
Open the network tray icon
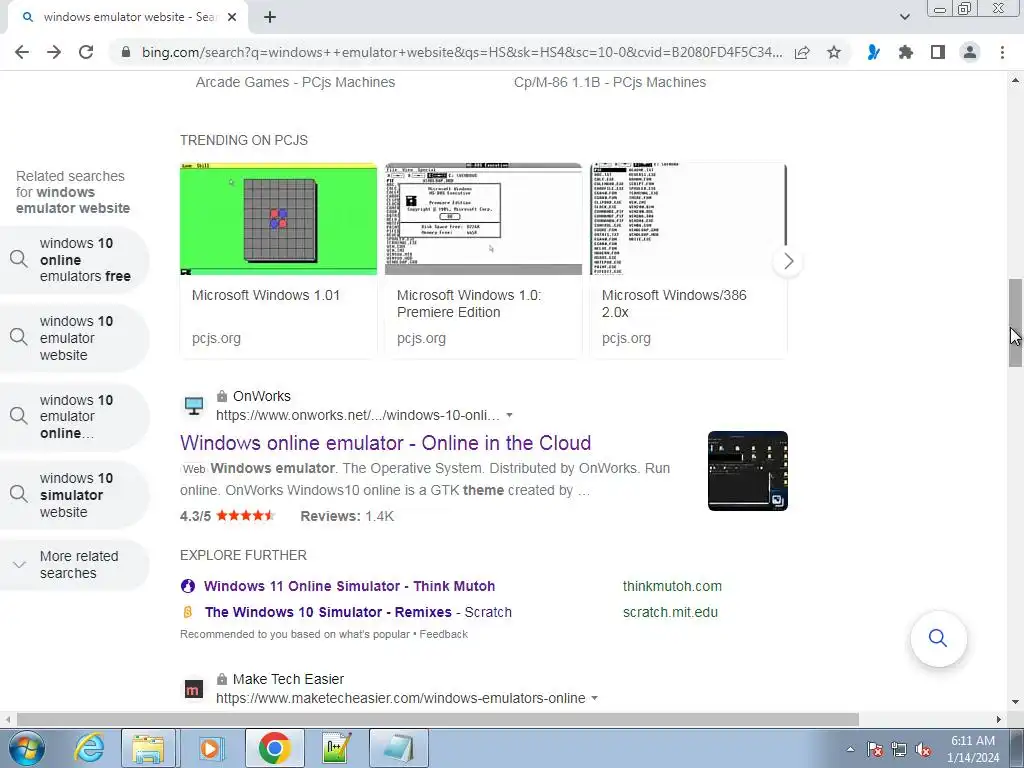[899, 749]
